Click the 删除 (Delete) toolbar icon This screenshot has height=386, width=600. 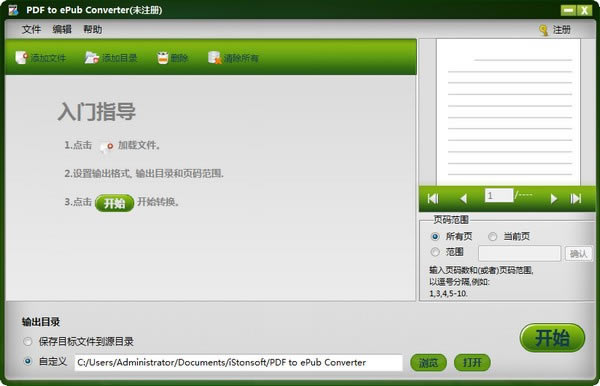point(163,58)
